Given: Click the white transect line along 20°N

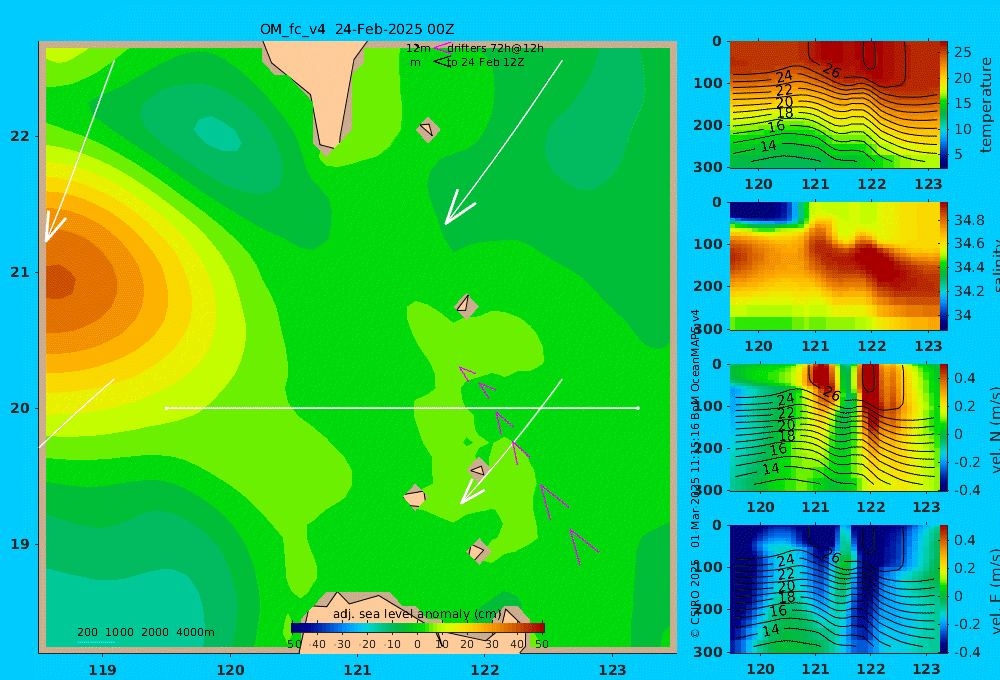Looking at the screenshot, I should (x=402, y=408).
